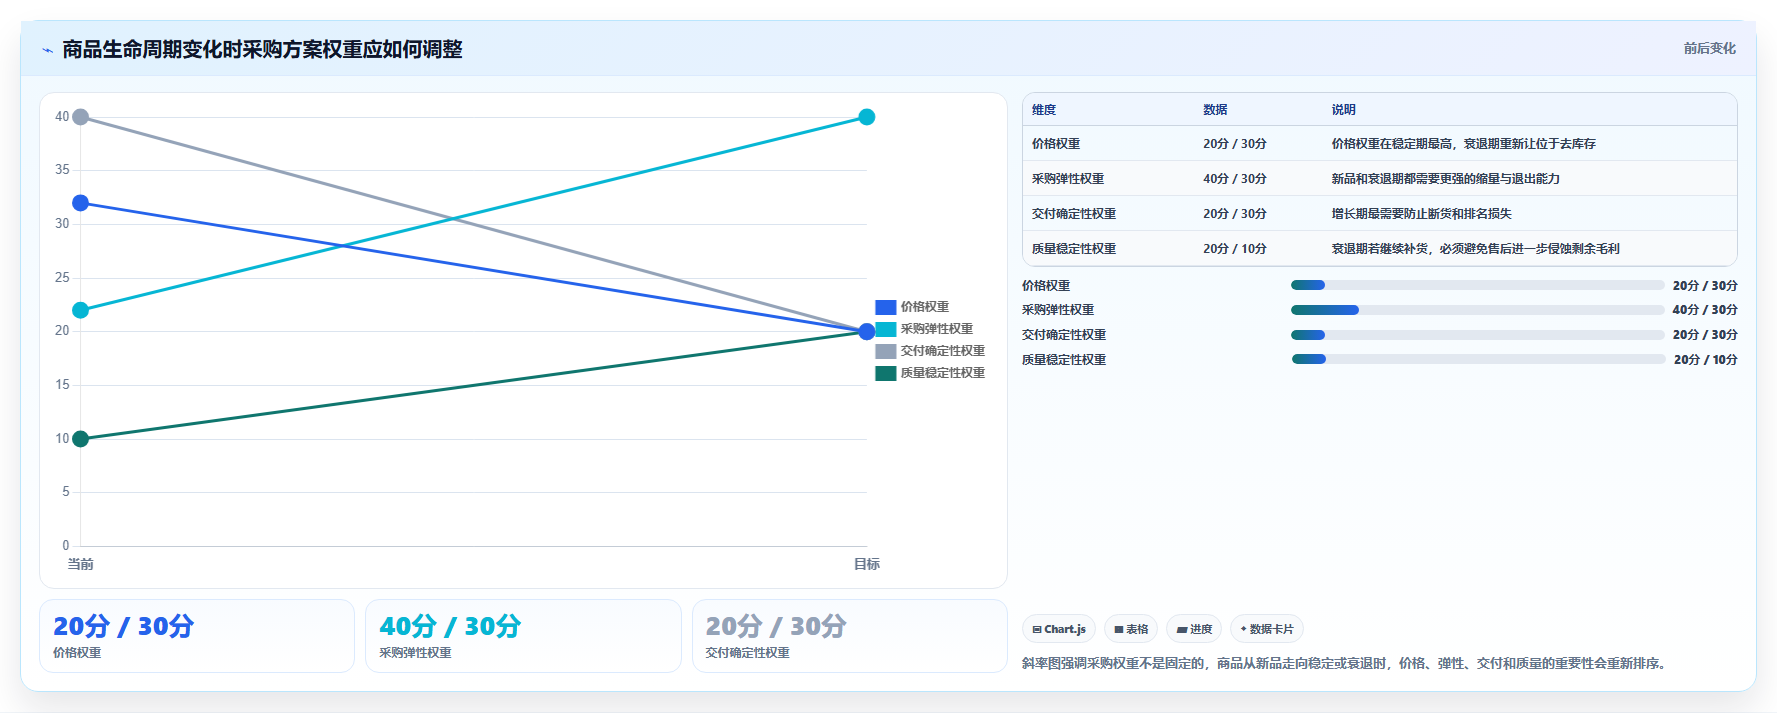
Task: Click the footer description starting with 斜率图强调
Action: [1346, 663]
